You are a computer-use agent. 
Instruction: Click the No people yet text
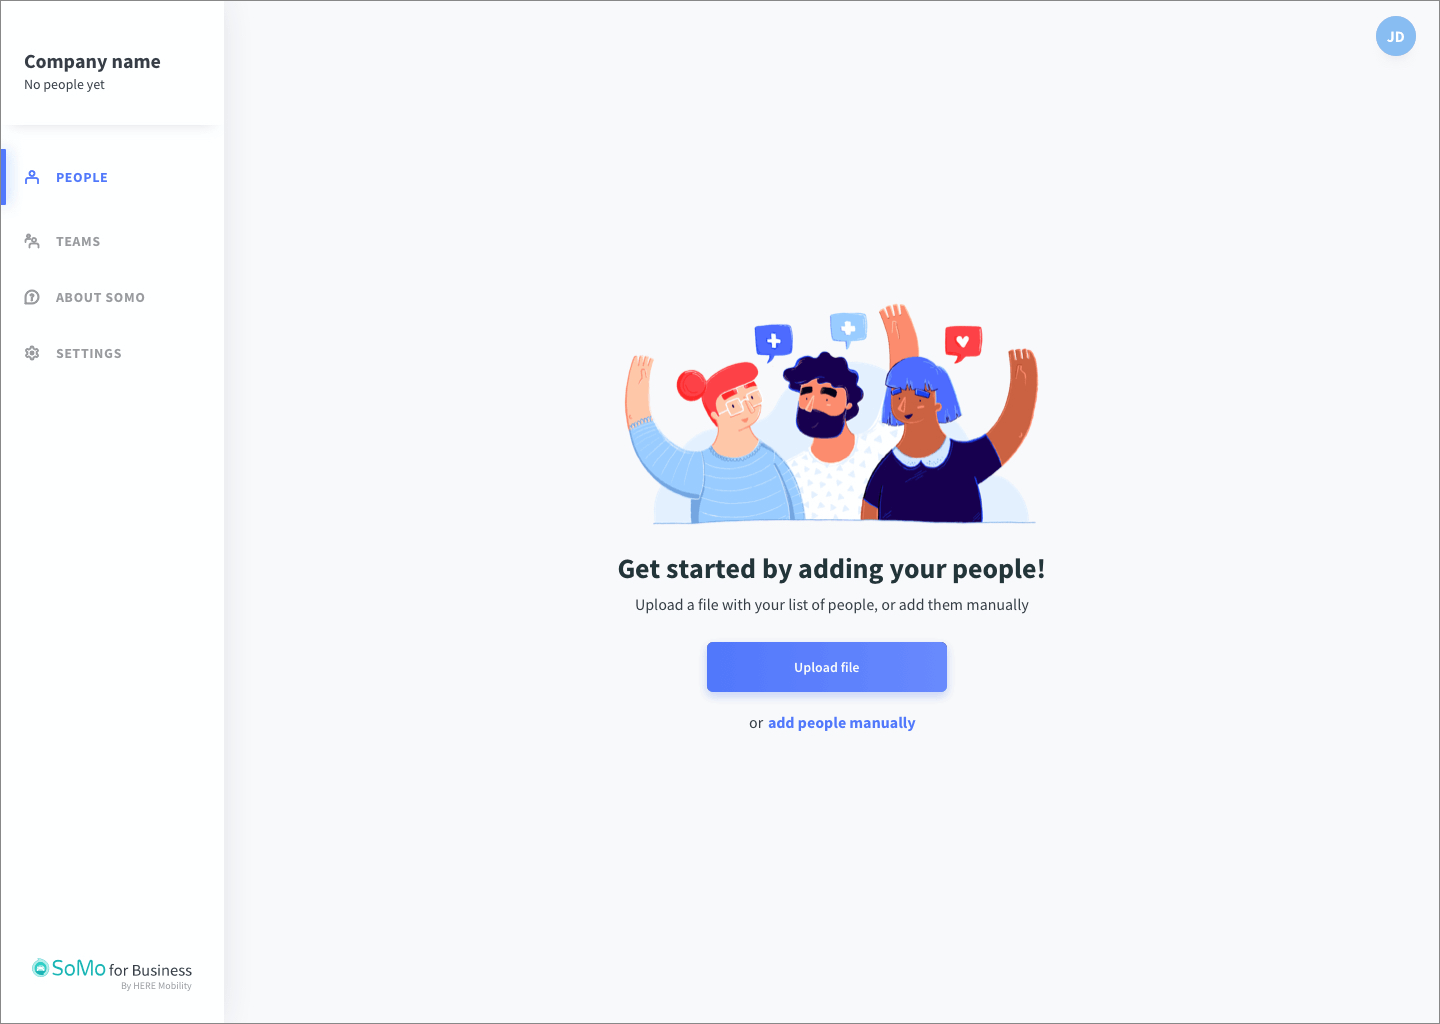(x=64, y=85)
